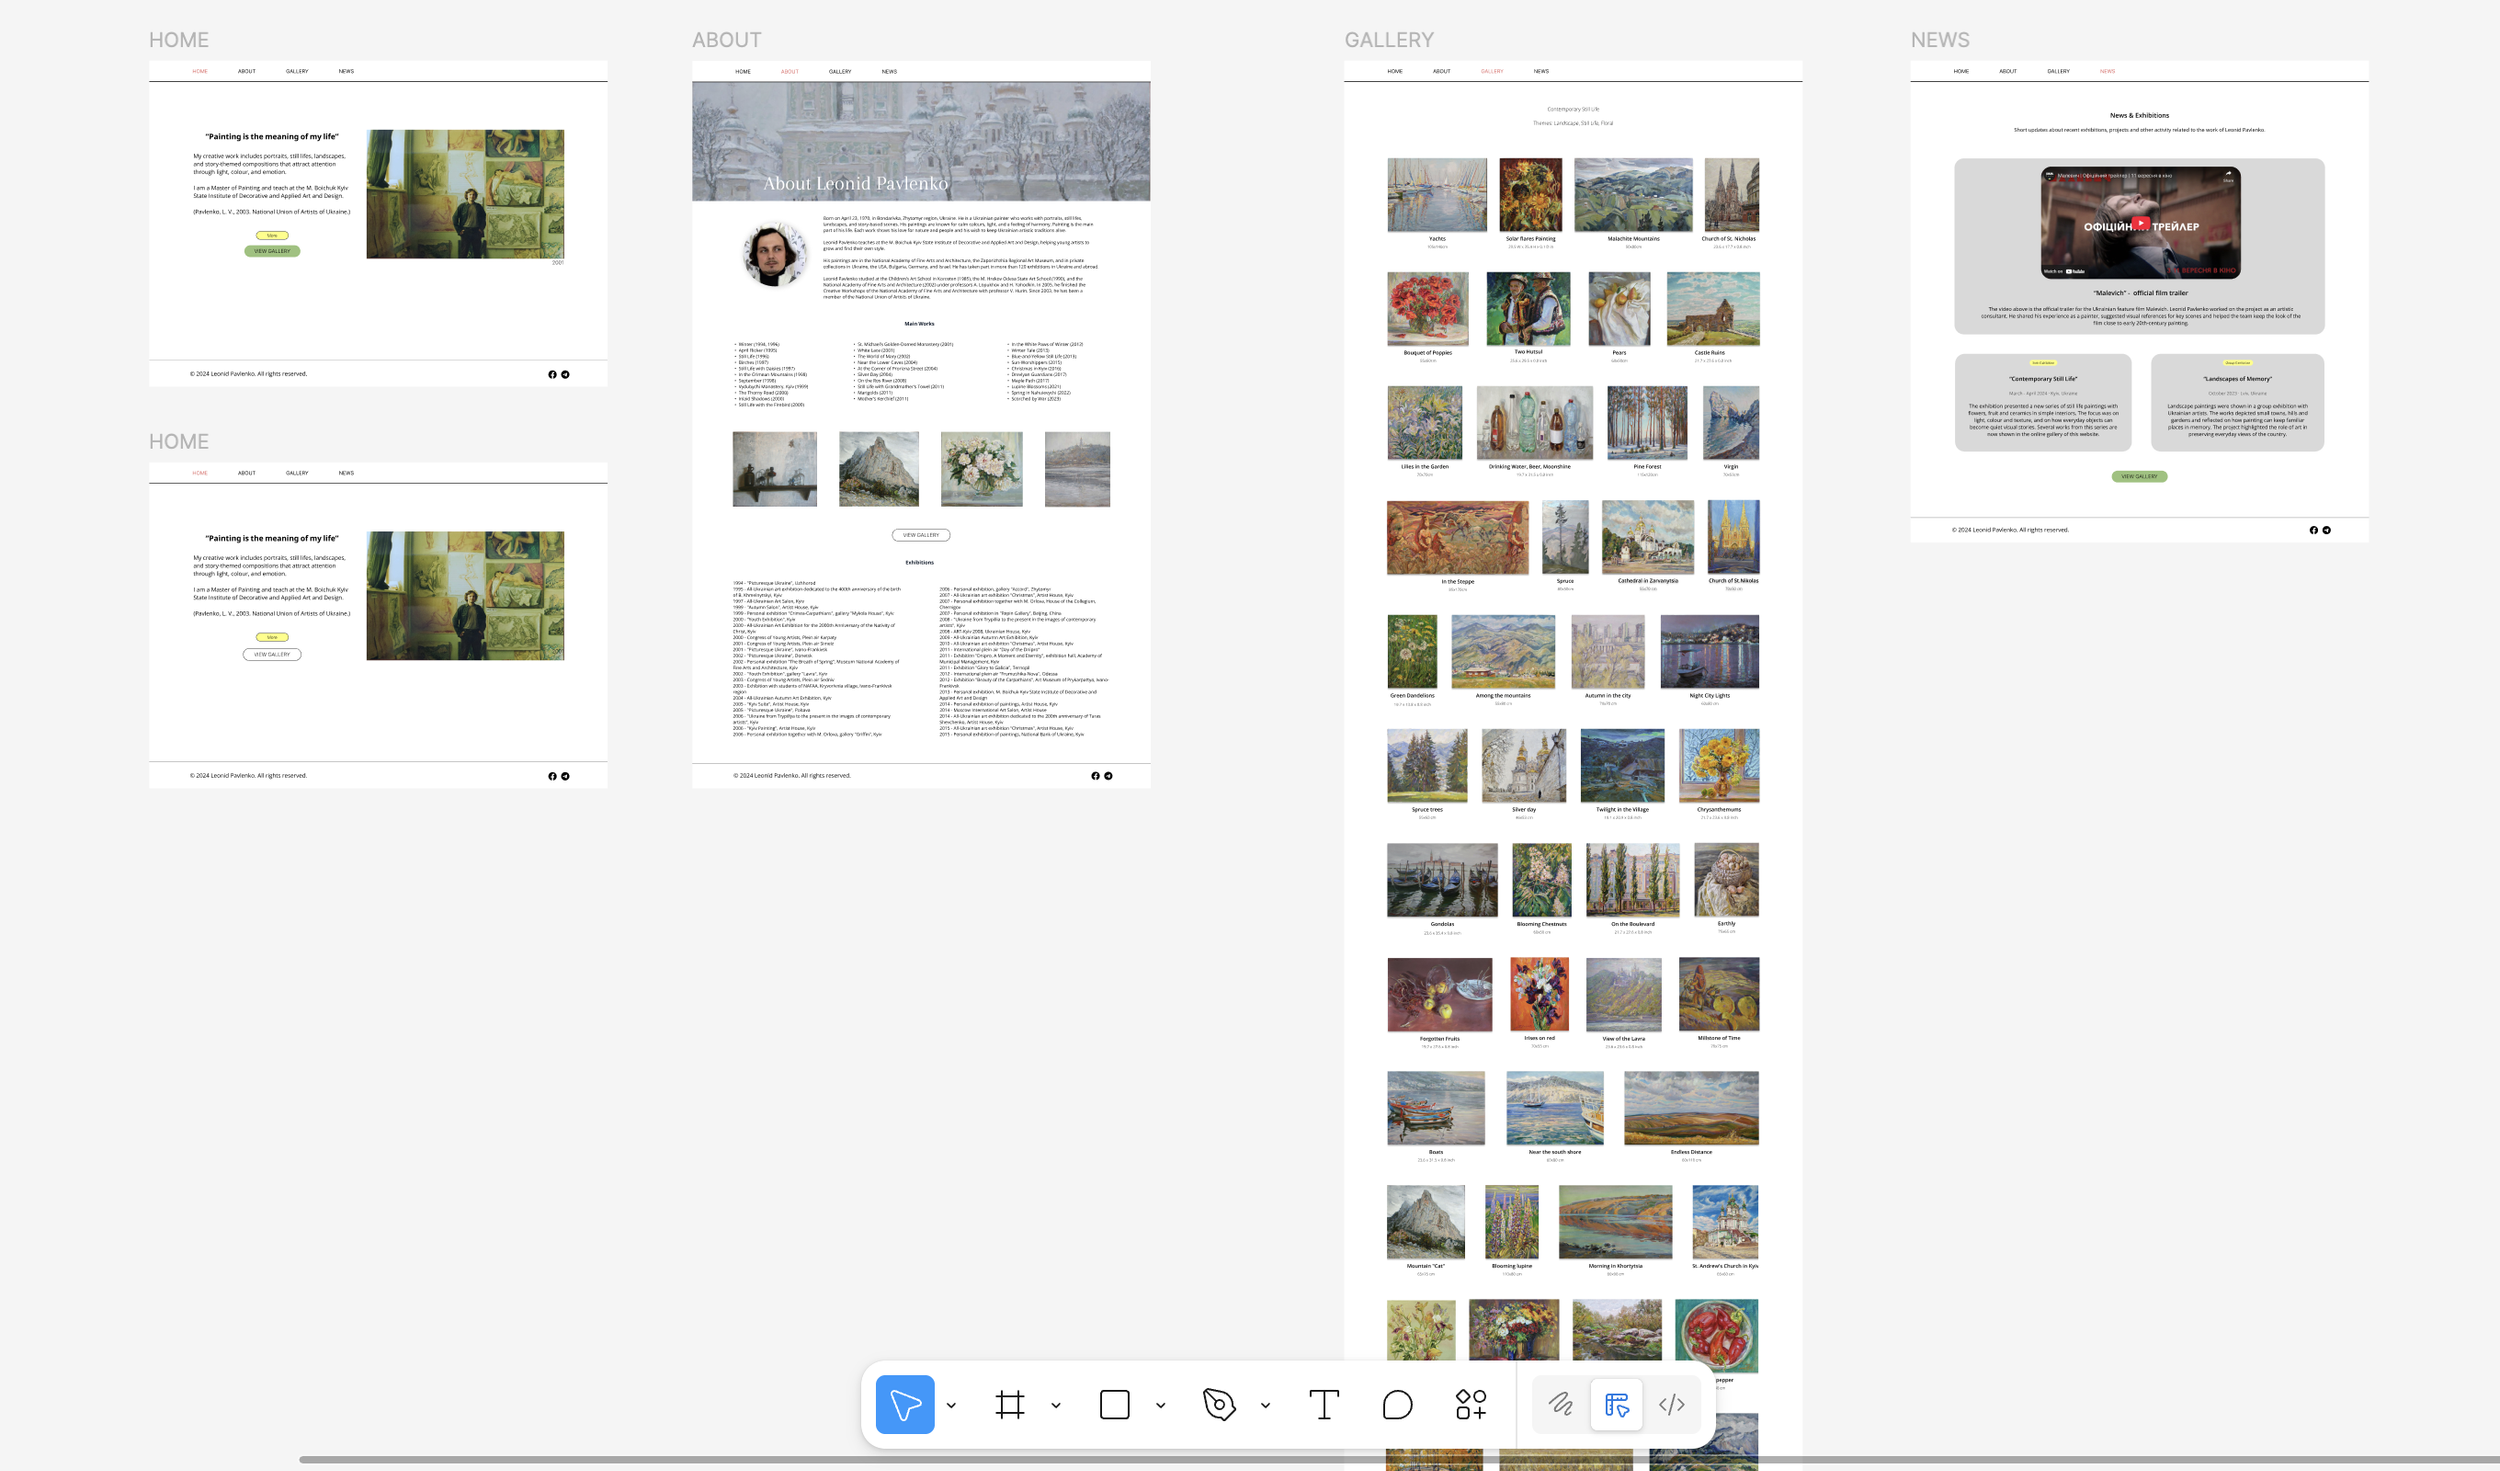Select the Malevich trailer video thumbnail
Screen dimensions: 2500x1471
tap(2140, 223)
